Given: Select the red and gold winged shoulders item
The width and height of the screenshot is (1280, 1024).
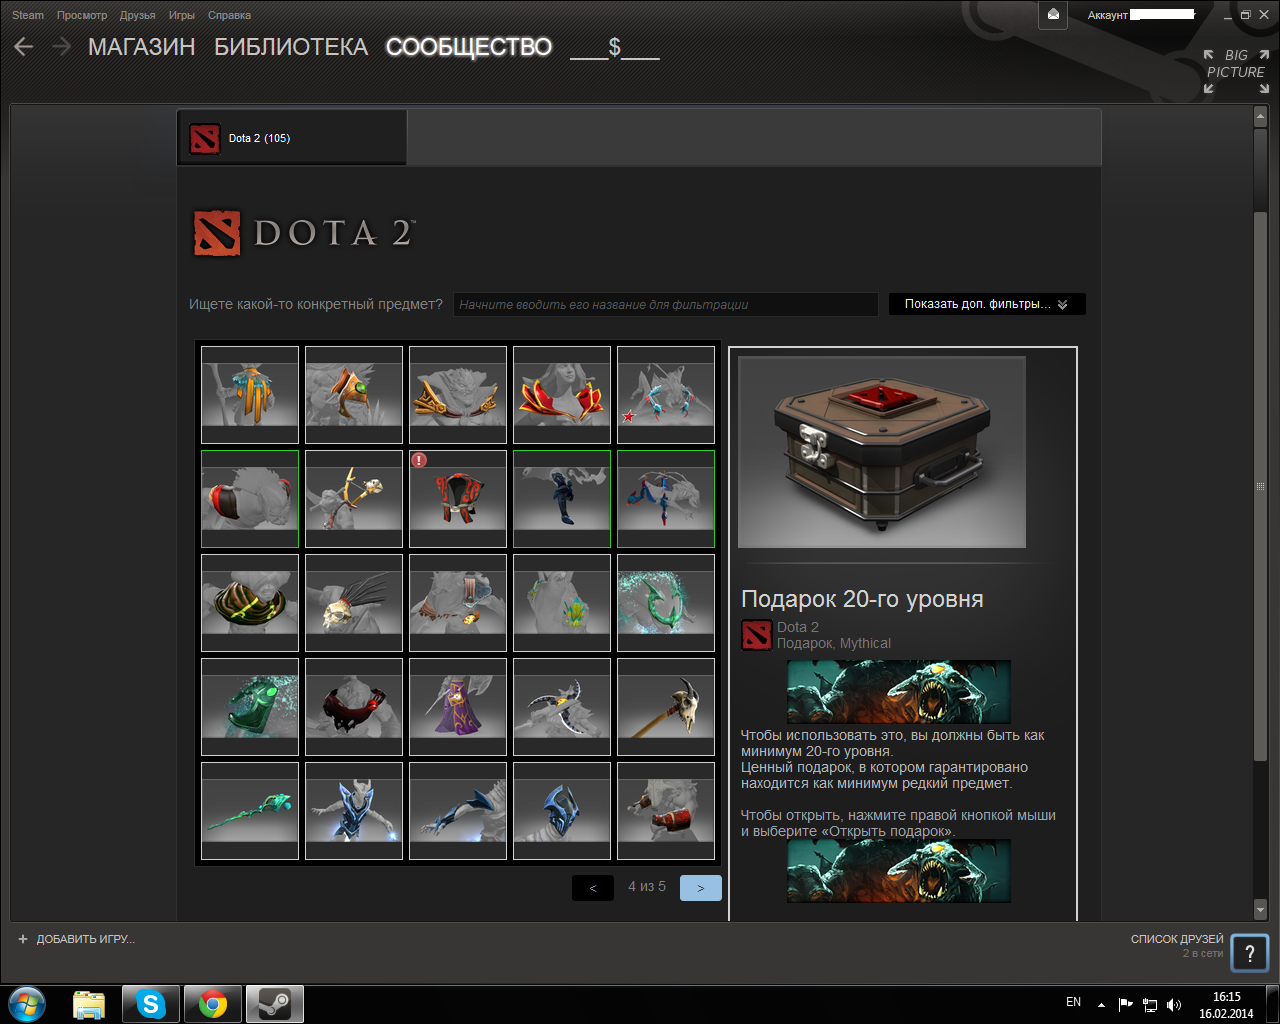Looking at the screenshot, I should tap(562, 395).
